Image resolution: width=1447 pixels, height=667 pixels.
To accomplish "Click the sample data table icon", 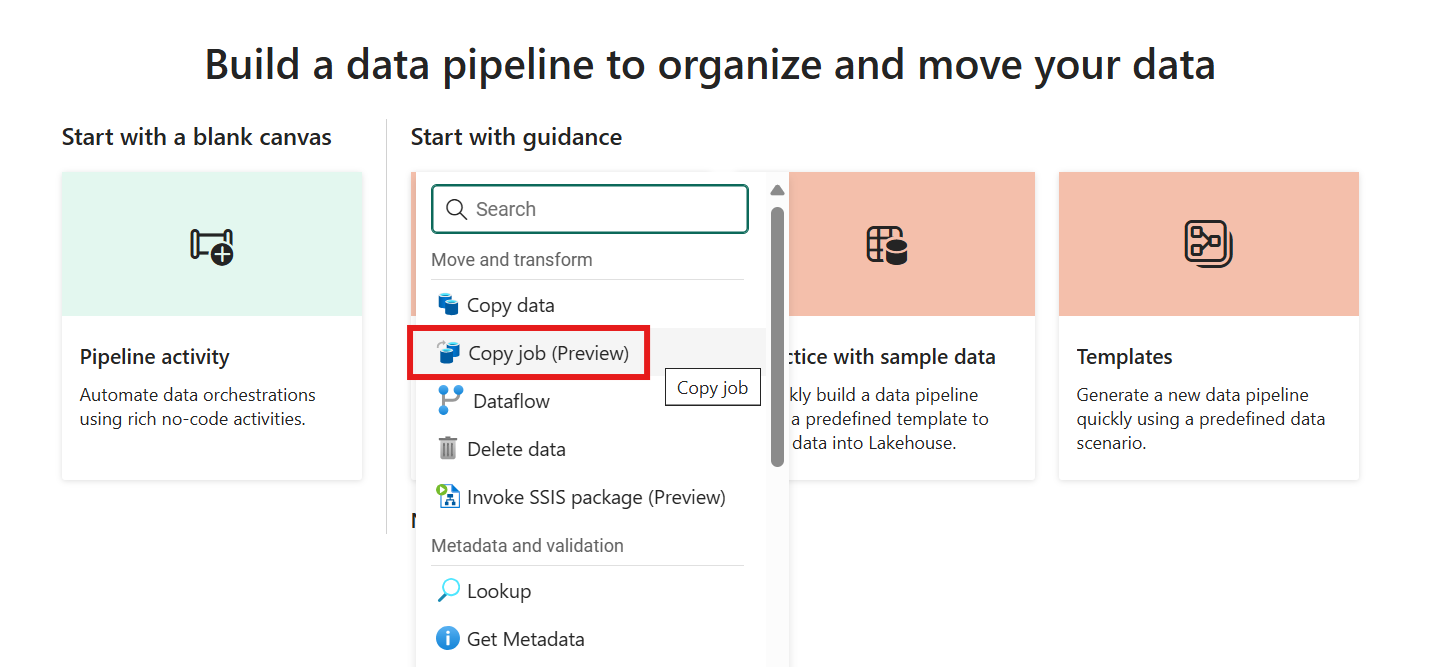I will click(886, 244).
